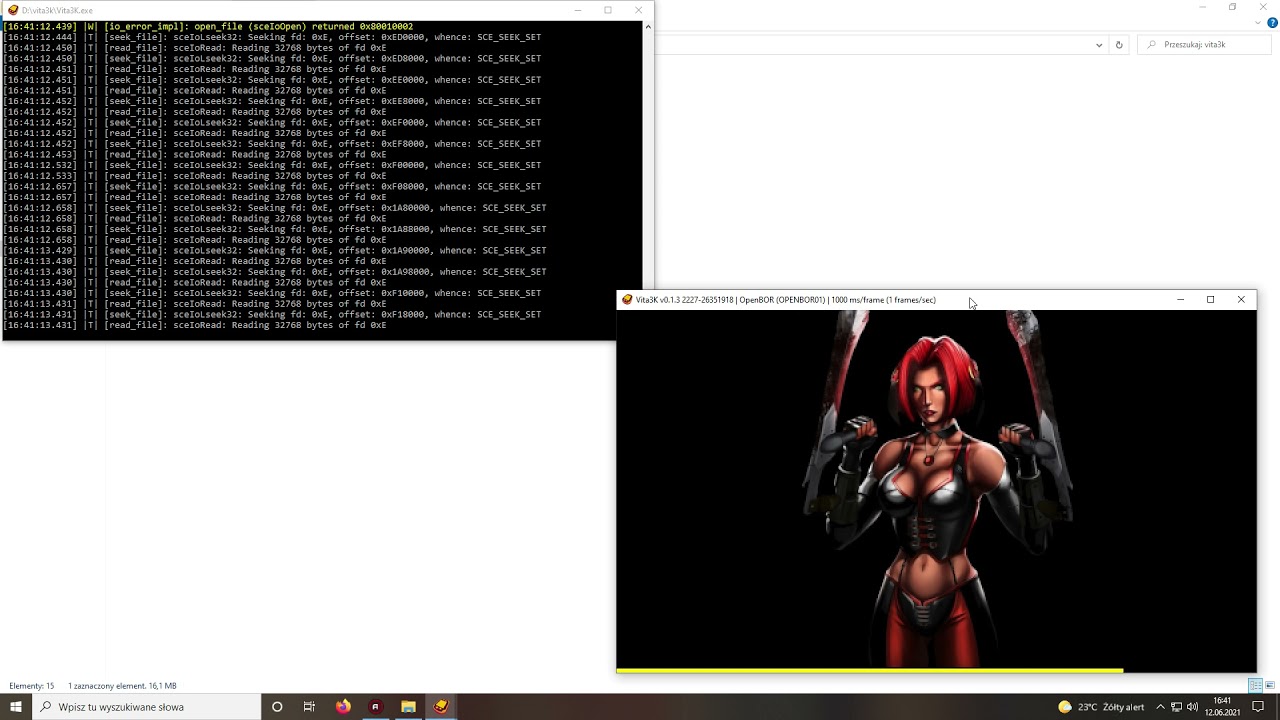Open the weather widget showing 23°C
Viewport: 1280px width, 720px height.
pyautogui.click(x=1101, y=706)
